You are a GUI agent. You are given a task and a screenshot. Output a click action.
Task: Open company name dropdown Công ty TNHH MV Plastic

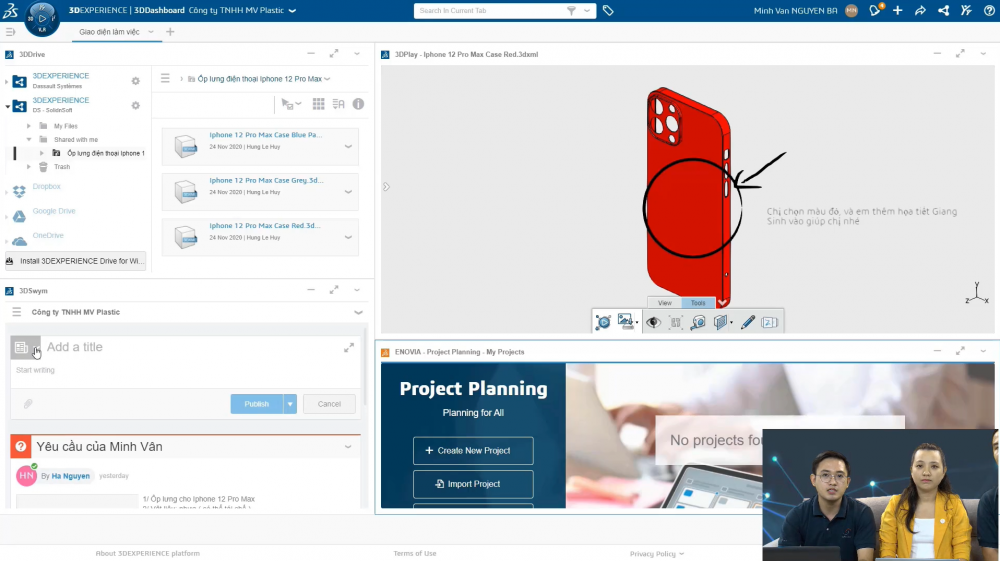click(x=292, y=11)
